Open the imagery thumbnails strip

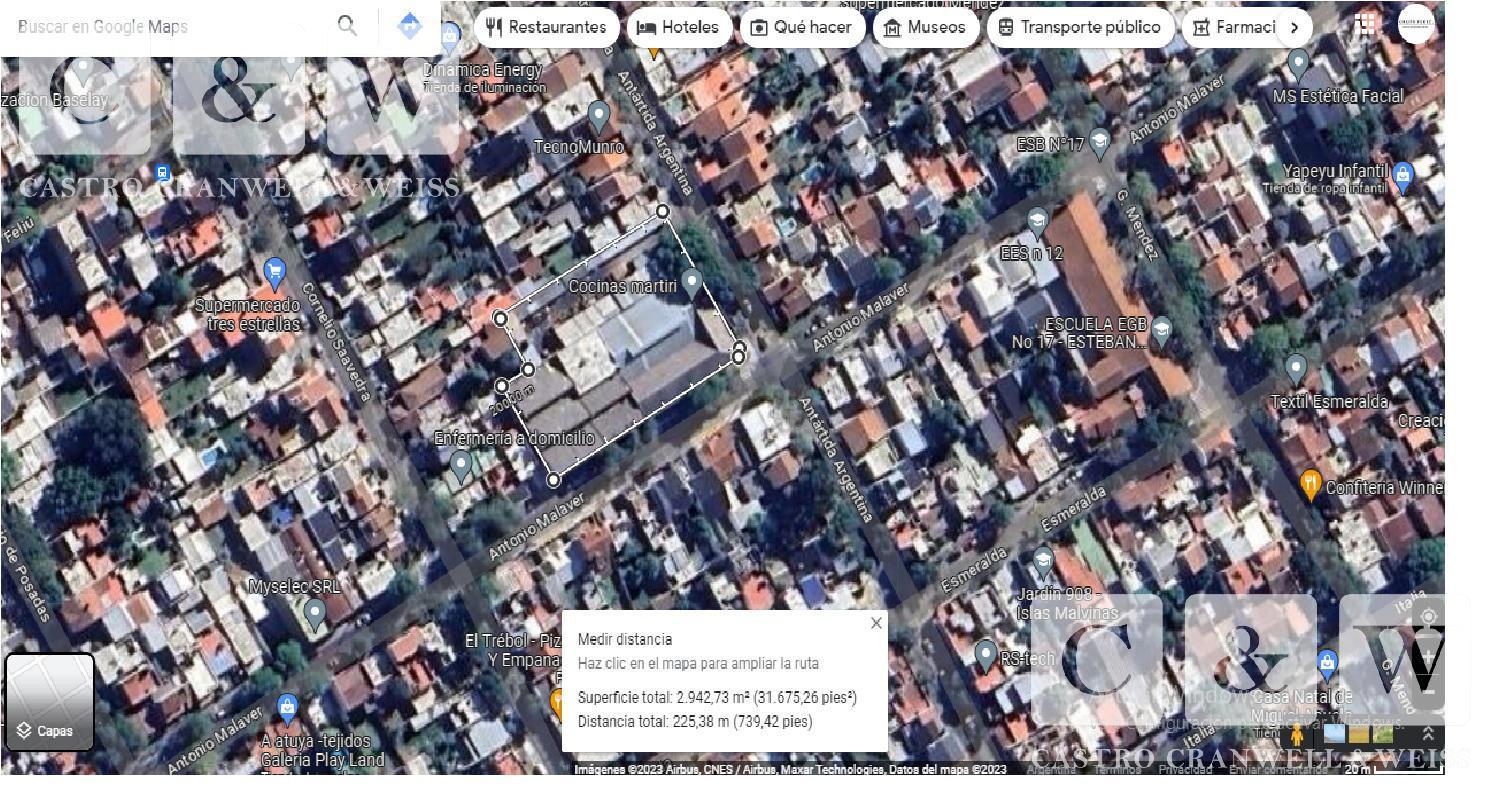point(1357,735)
